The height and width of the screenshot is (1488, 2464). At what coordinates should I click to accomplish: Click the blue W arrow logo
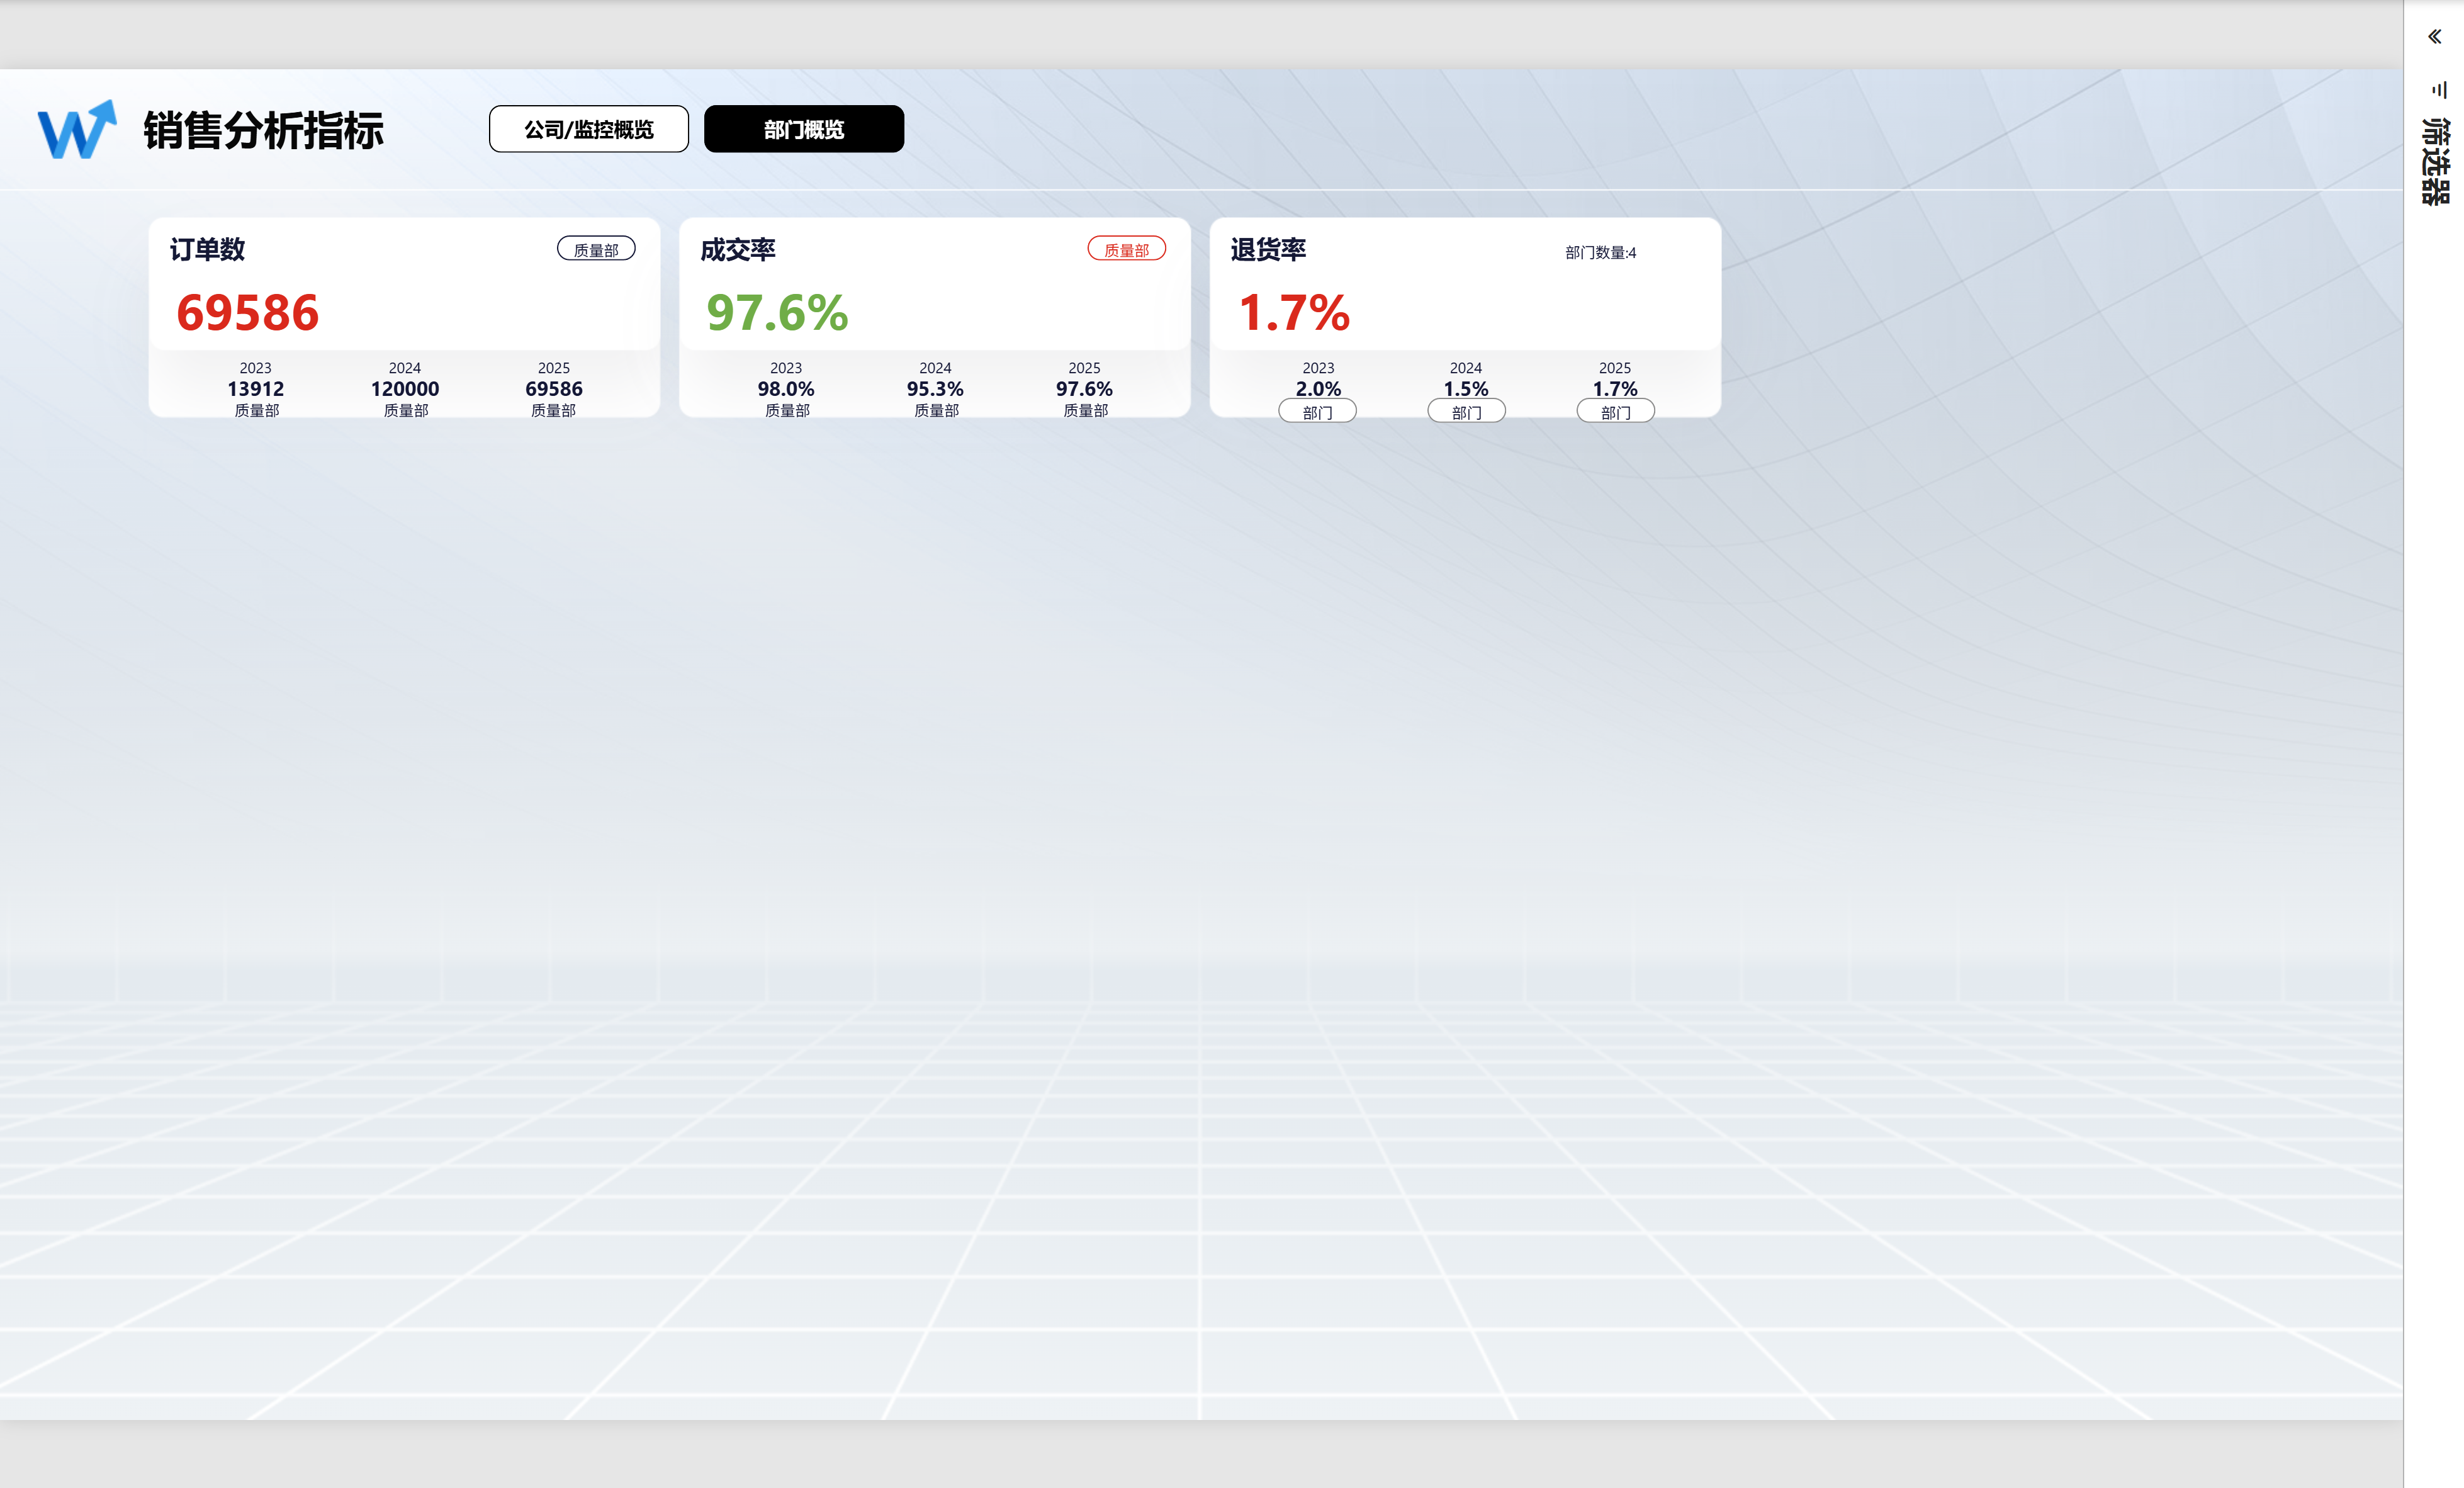pos(77,129)
